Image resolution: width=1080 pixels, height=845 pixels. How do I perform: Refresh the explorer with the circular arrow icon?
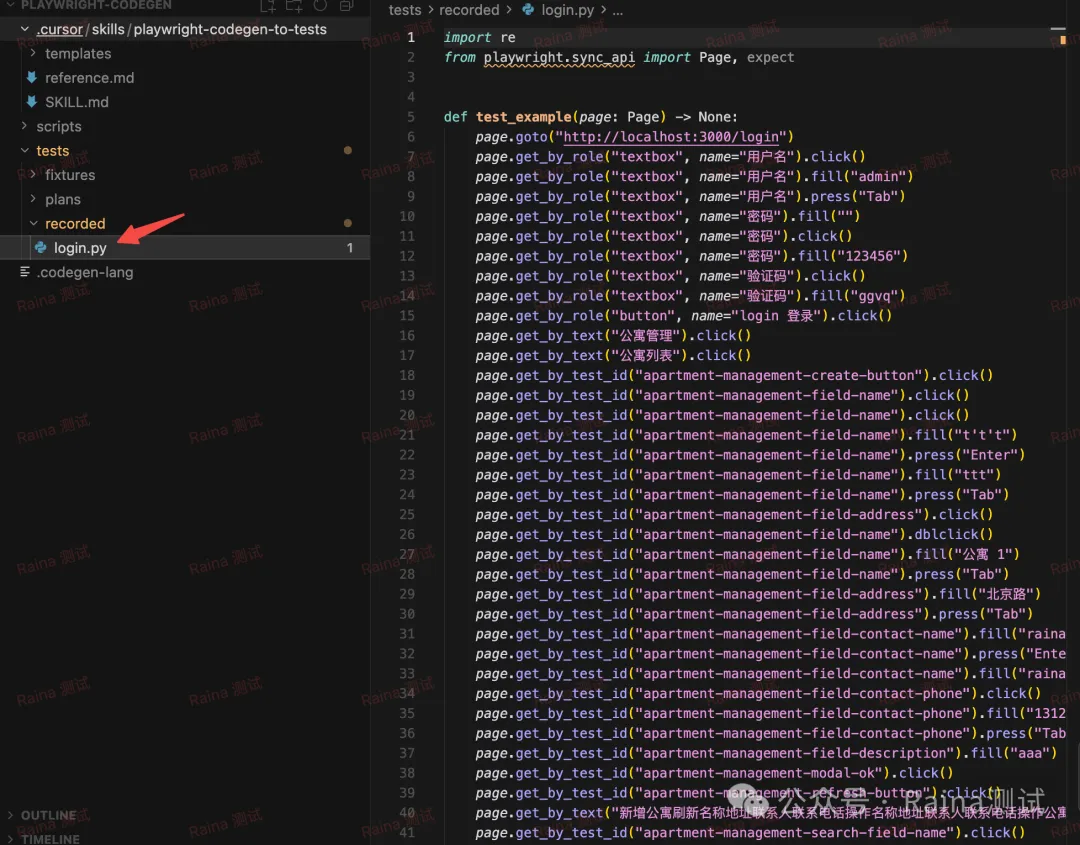click(x=320, y=6)
